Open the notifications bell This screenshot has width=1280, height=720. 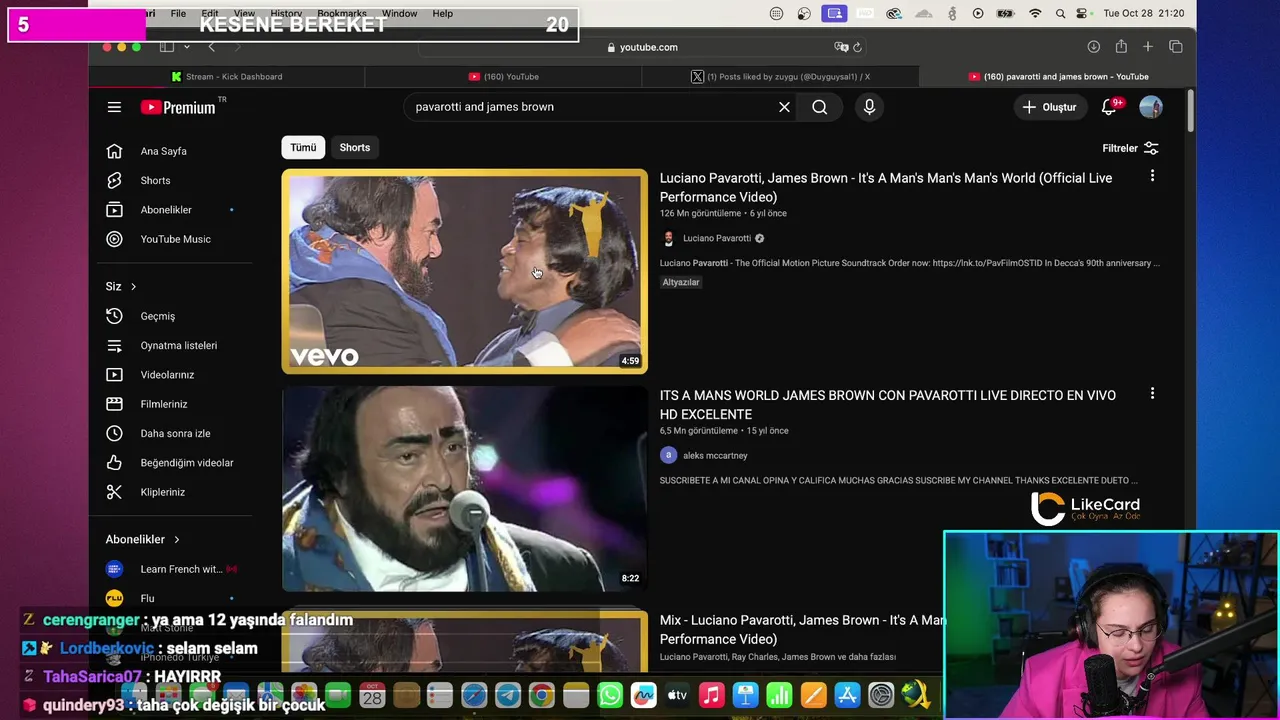(x=1109, y=107)
